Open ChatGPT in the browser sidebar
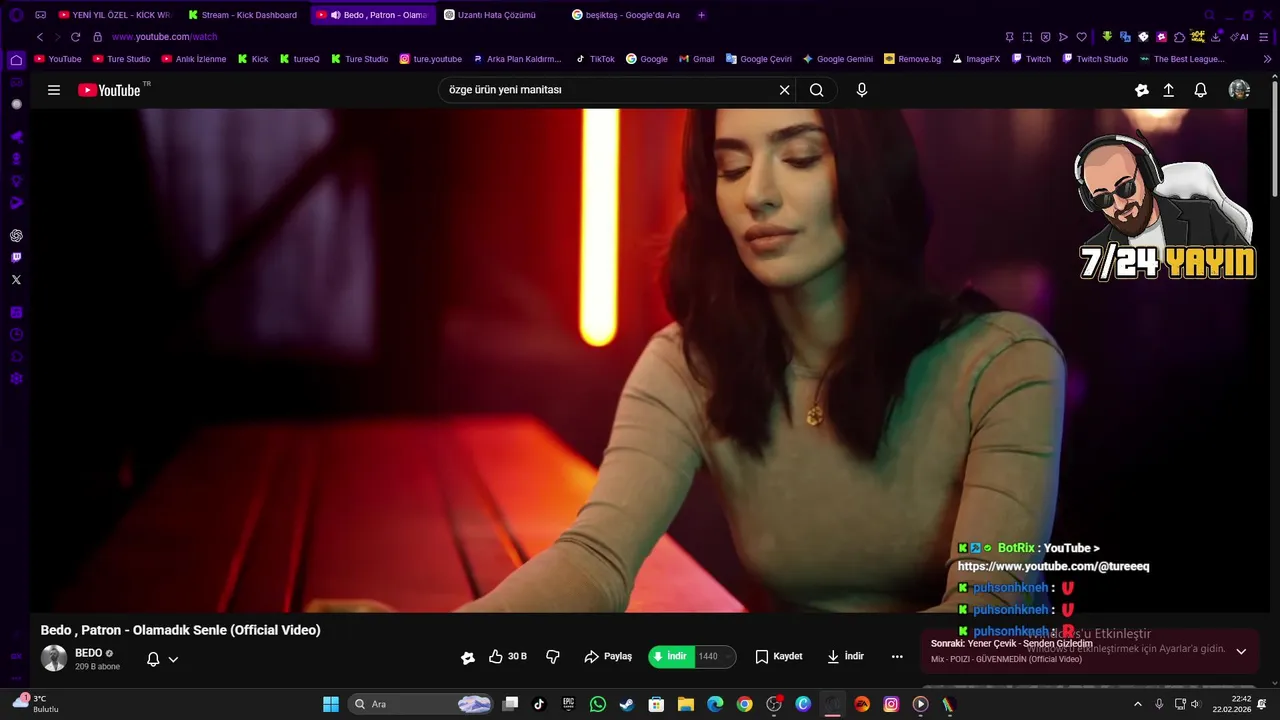The height and width of the screenshot is (720, 1280). [x=16, y=236]
